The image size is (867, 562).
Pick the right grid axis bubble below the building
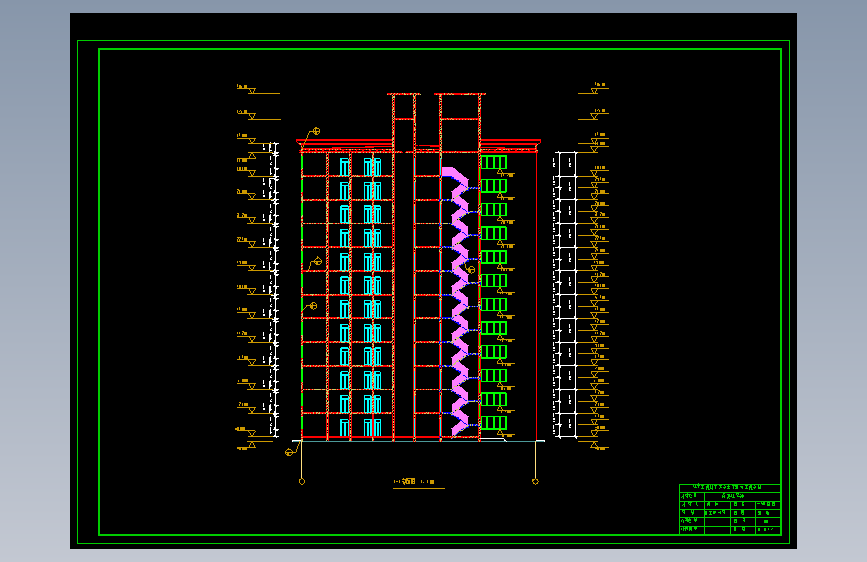[x=535, y=482]
